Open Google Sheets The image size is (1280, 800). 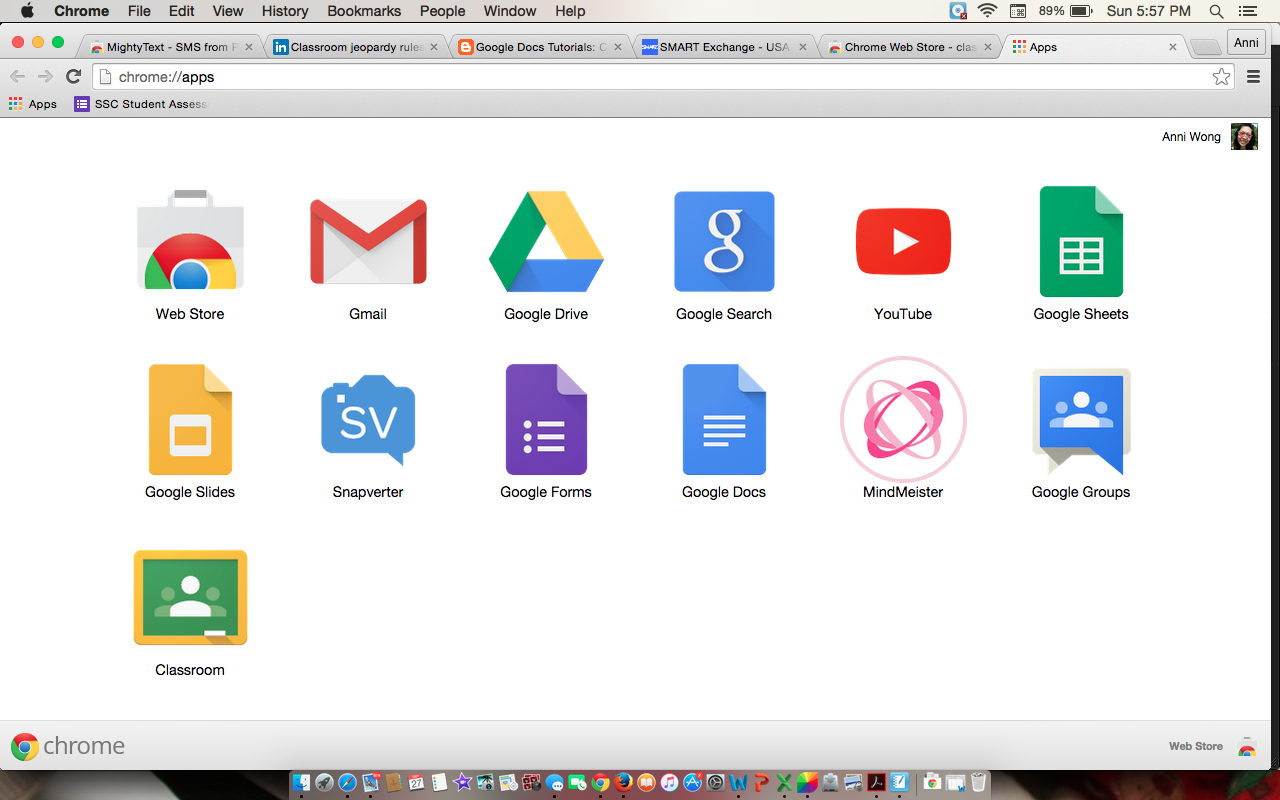1081,241
